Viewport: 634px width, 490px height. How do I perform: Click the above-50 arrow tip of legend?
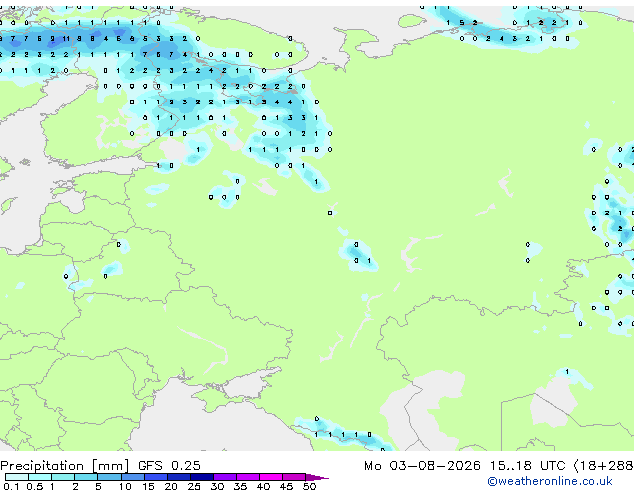(317, 477)
